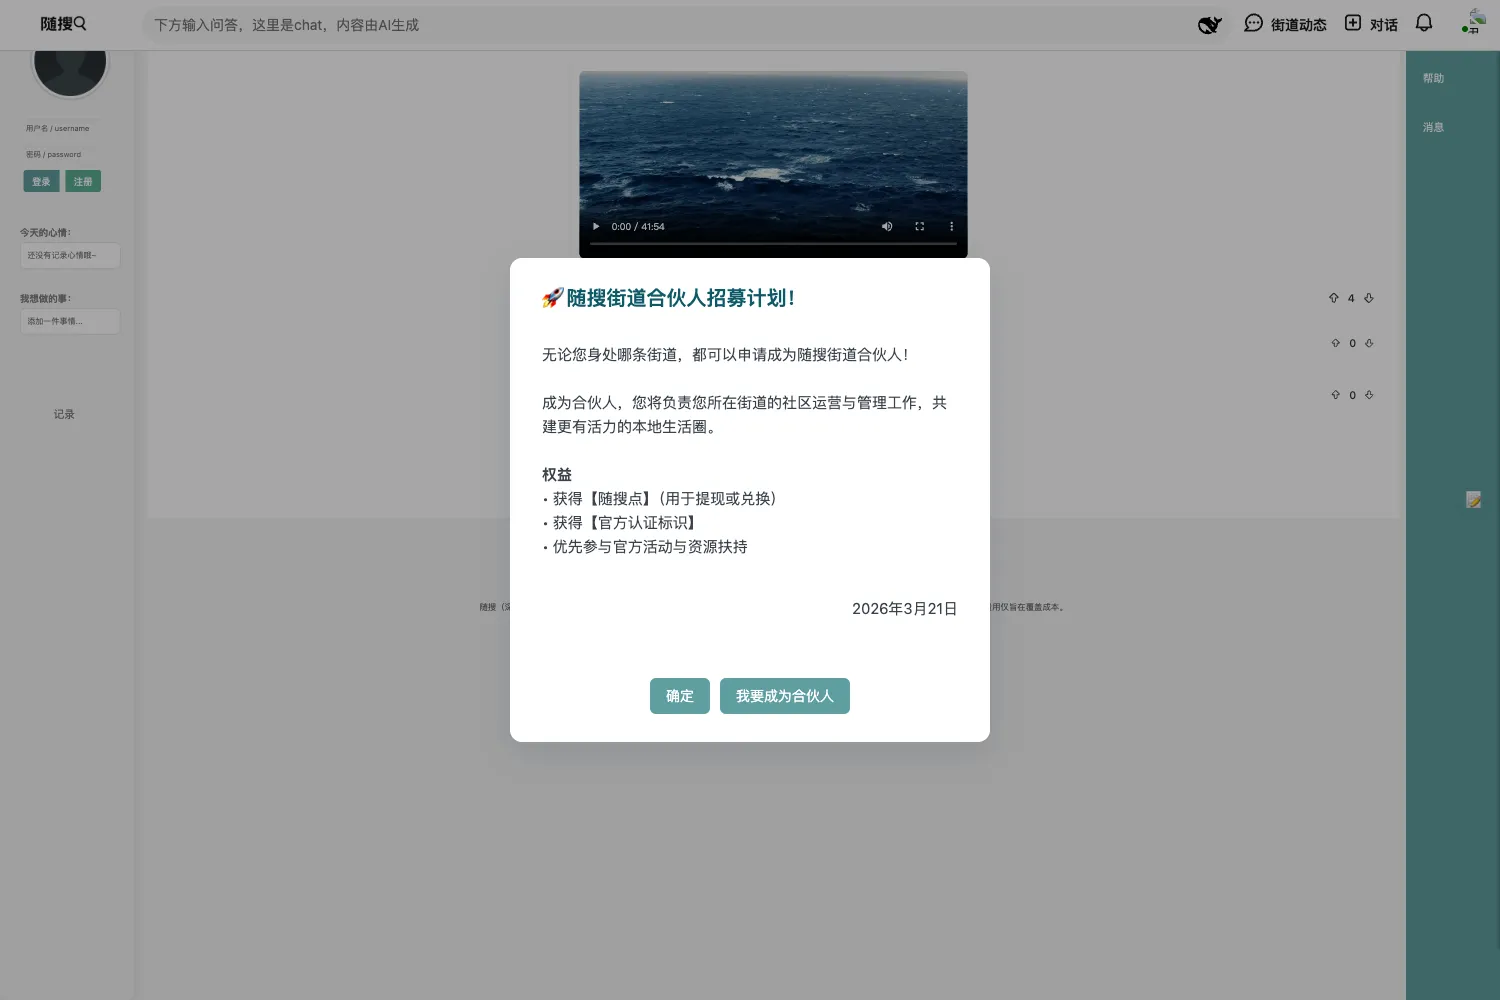Click the 添加一件事情 to-do input
The image size is (1500, 1000).
coord(70,321)
